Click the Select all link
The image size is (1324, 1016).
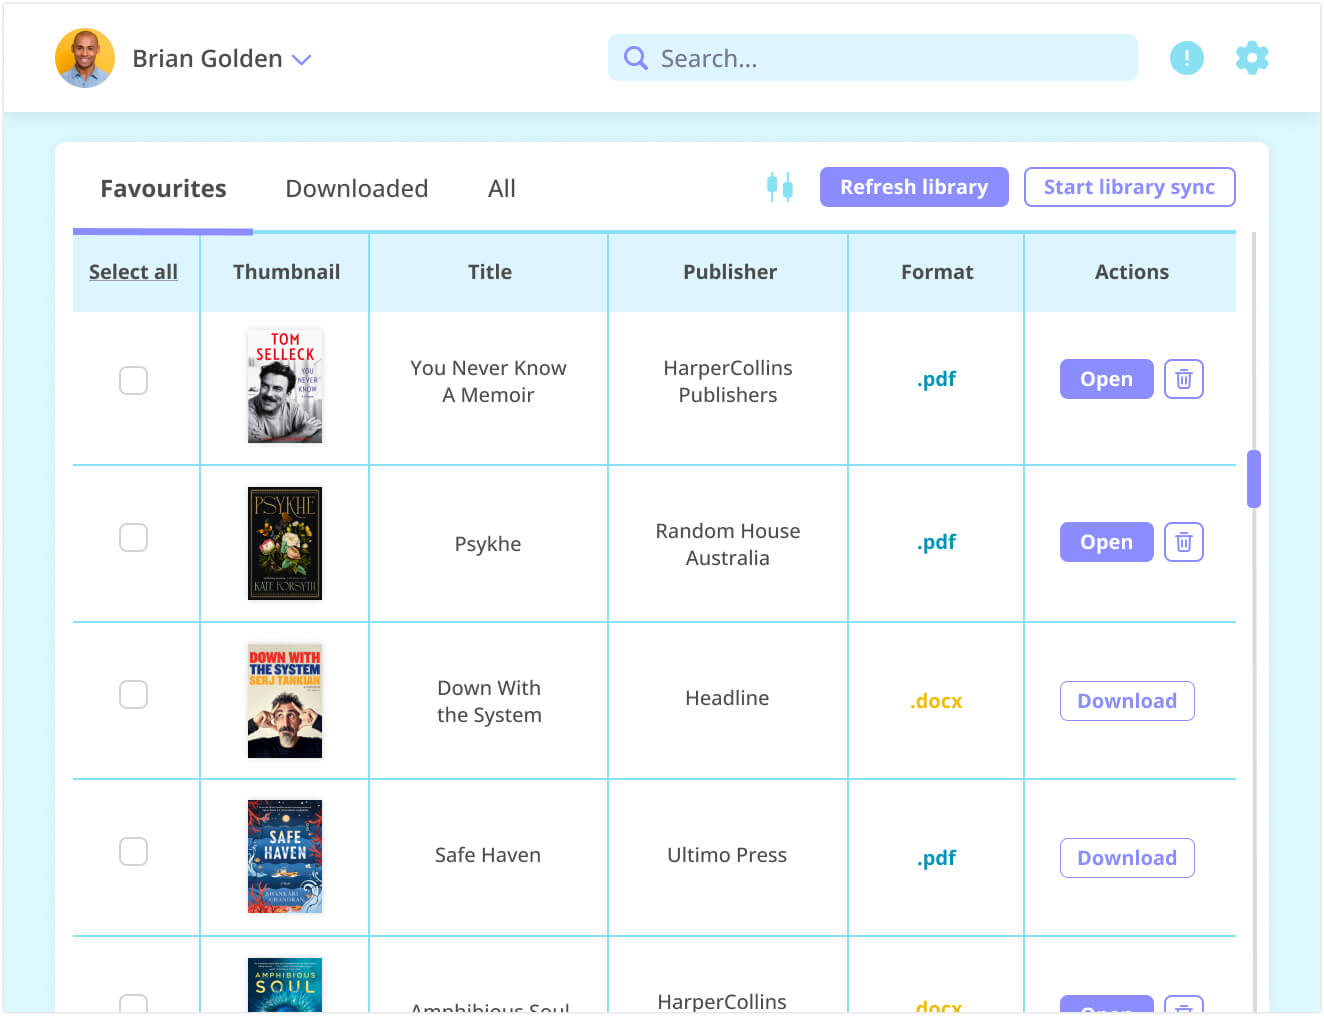pyautogui.click(x=133, y=271)
